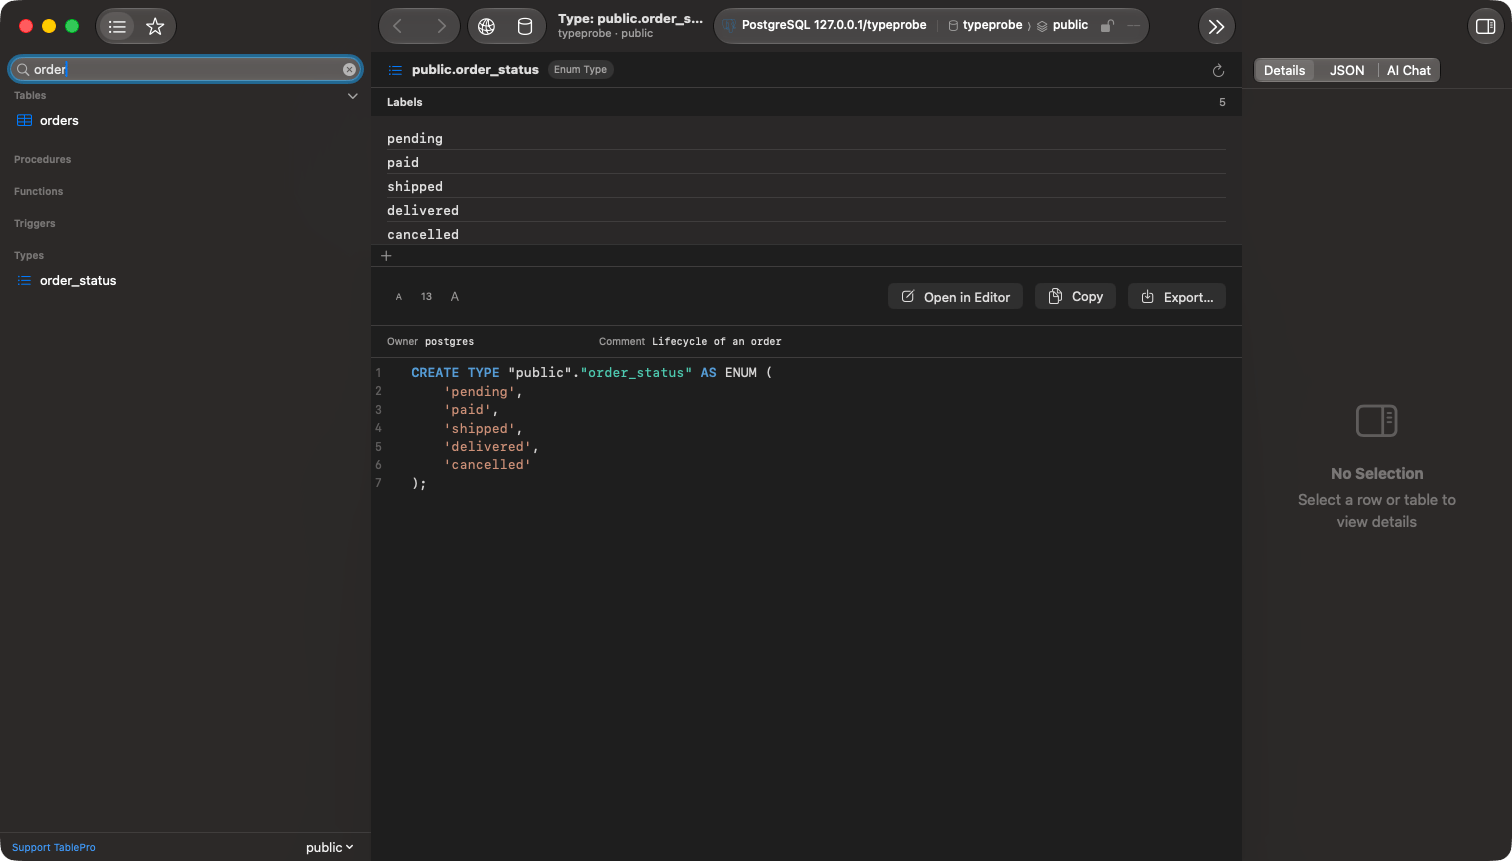Click the orders table icon
The width and height of the screenshot is (1512, 861).
point(25,120)
